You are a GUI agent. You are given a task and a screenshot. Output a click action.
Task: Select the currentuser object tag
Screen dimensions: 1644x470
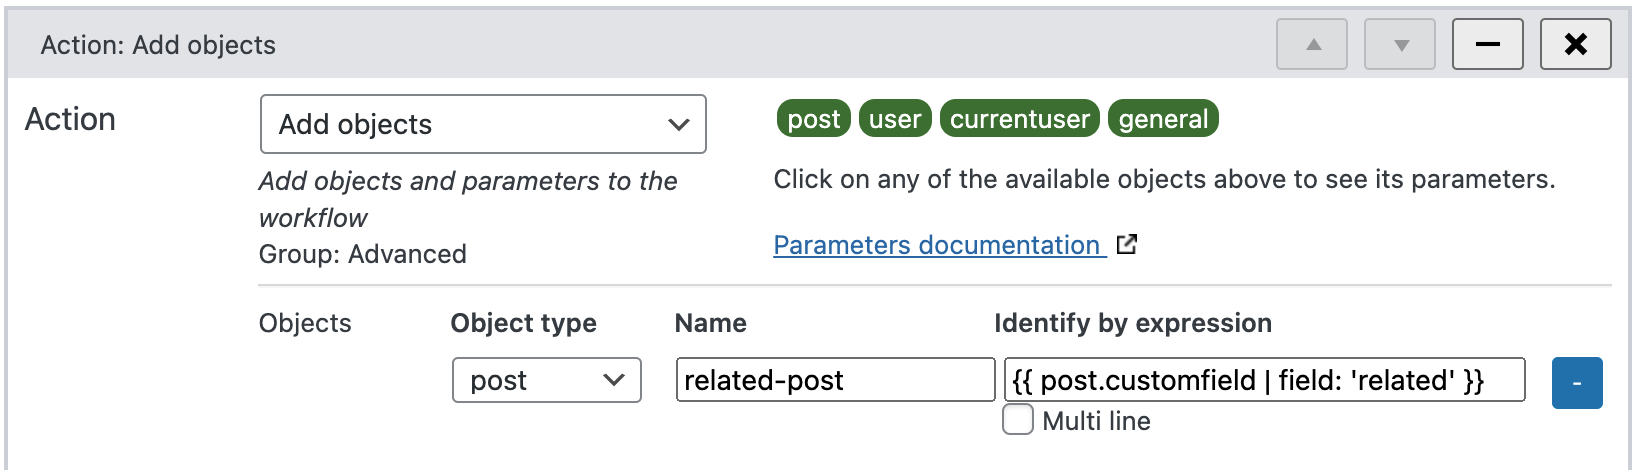click(1020, 119)
